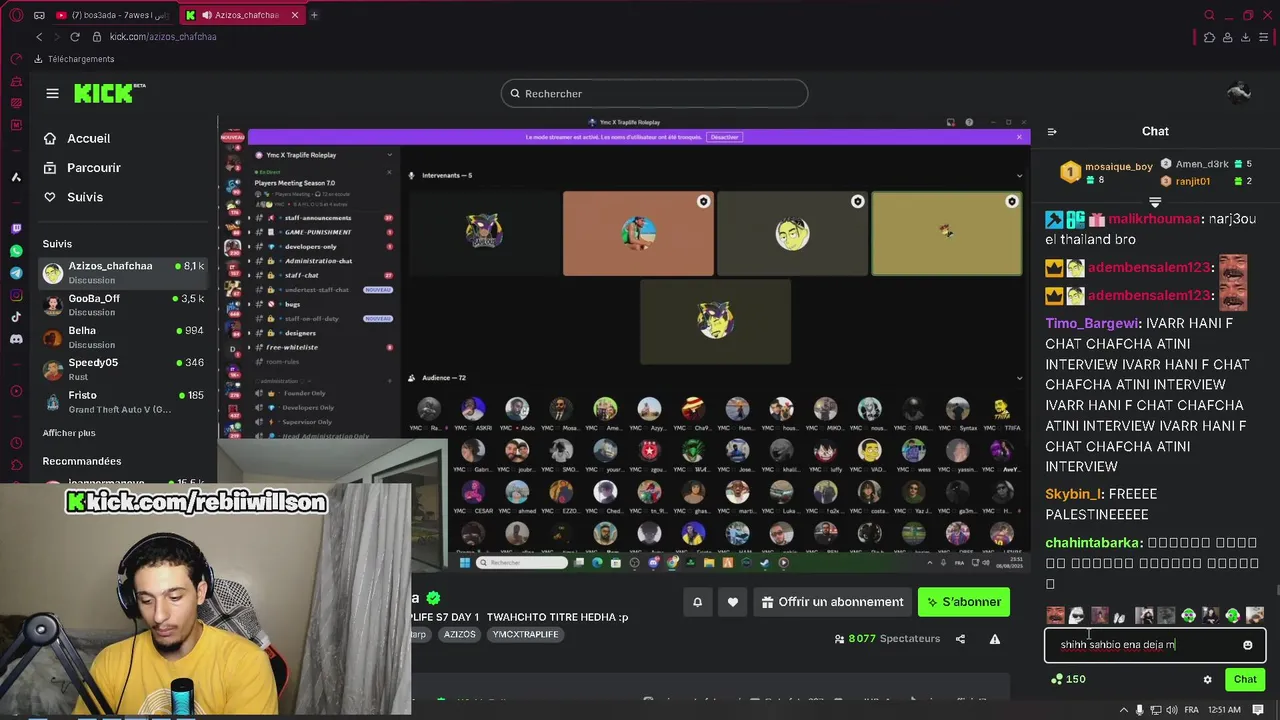Click the Offrir un abonnement button
Viewport: 1280px width, 720px height.
(x=832, y=602)
